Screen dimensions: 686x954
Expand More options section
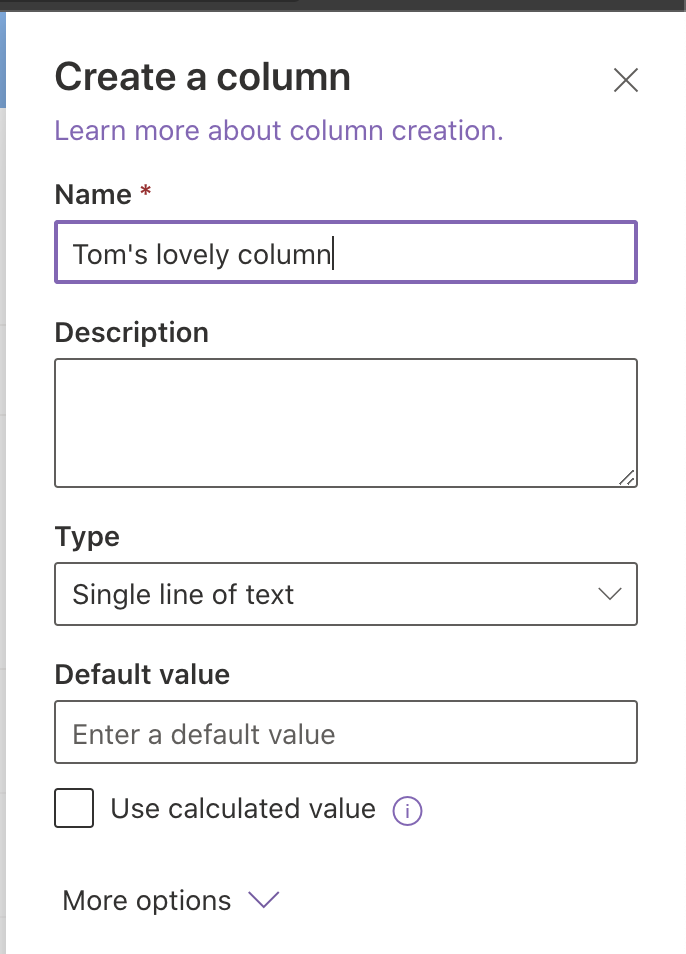pos(170,900)
